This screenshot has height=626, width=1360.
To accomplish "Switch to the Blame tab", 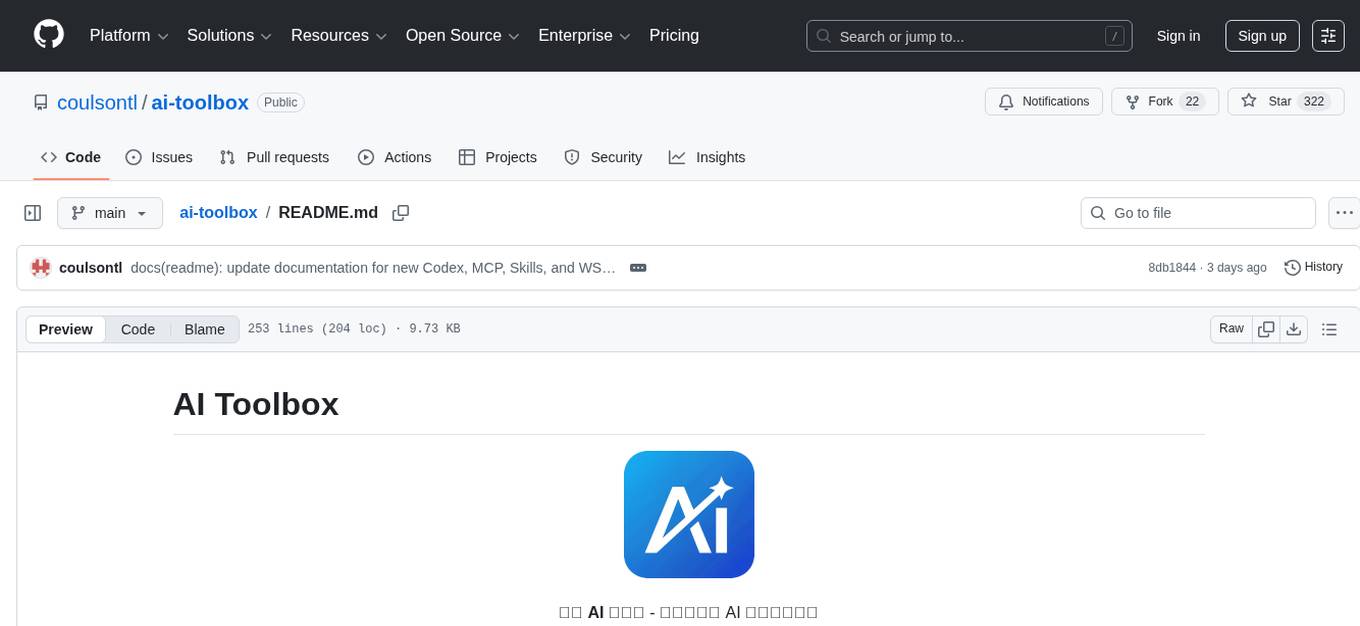I will (x=204, y=328).
